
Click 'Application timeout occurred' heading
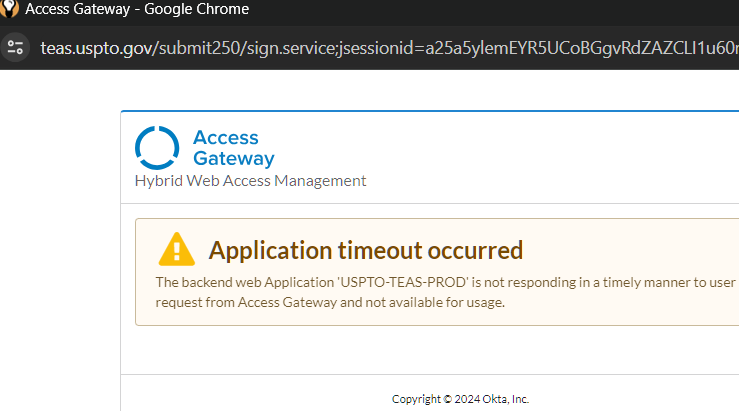[366, 250]
